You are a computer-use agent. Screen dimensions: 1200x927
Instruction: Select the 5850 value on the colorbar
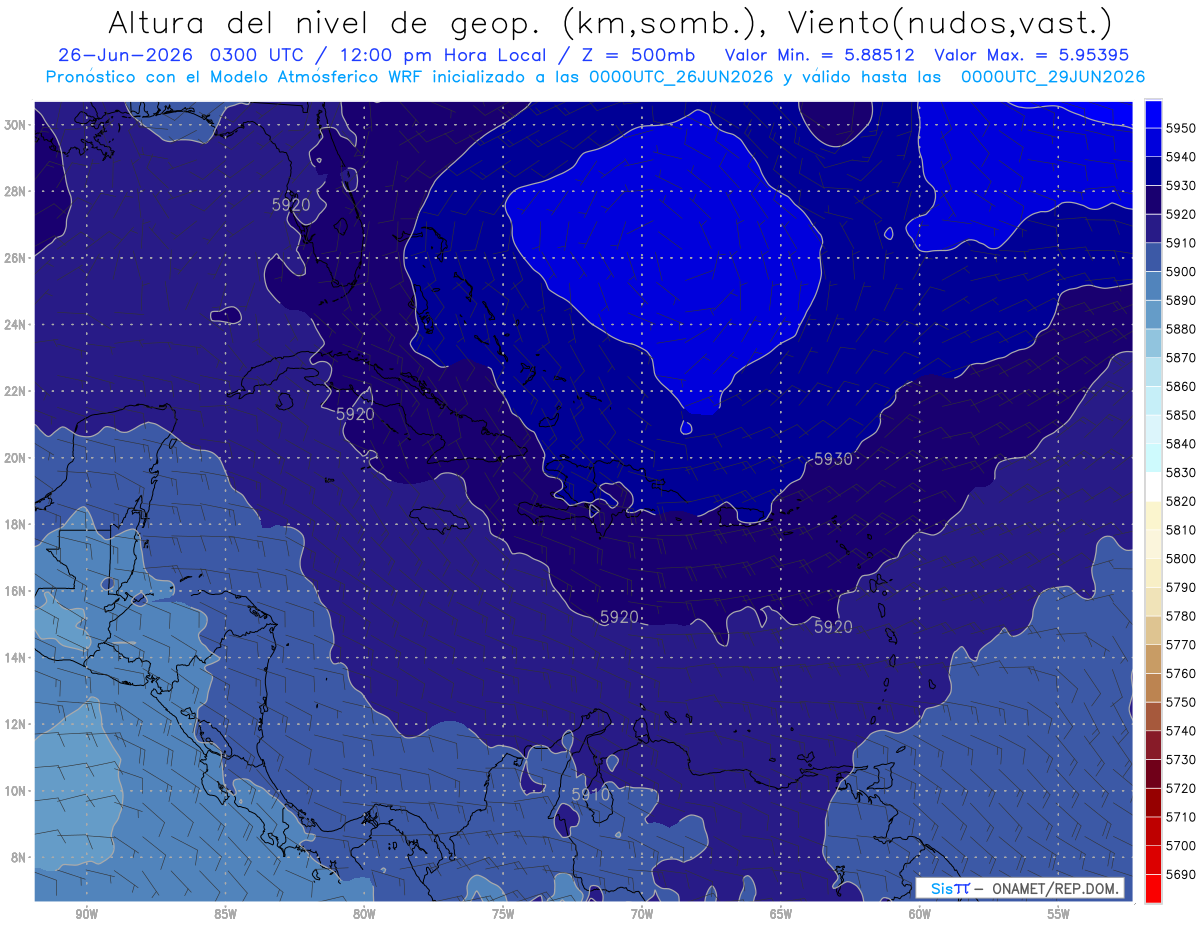click(x=1181, y=415)
